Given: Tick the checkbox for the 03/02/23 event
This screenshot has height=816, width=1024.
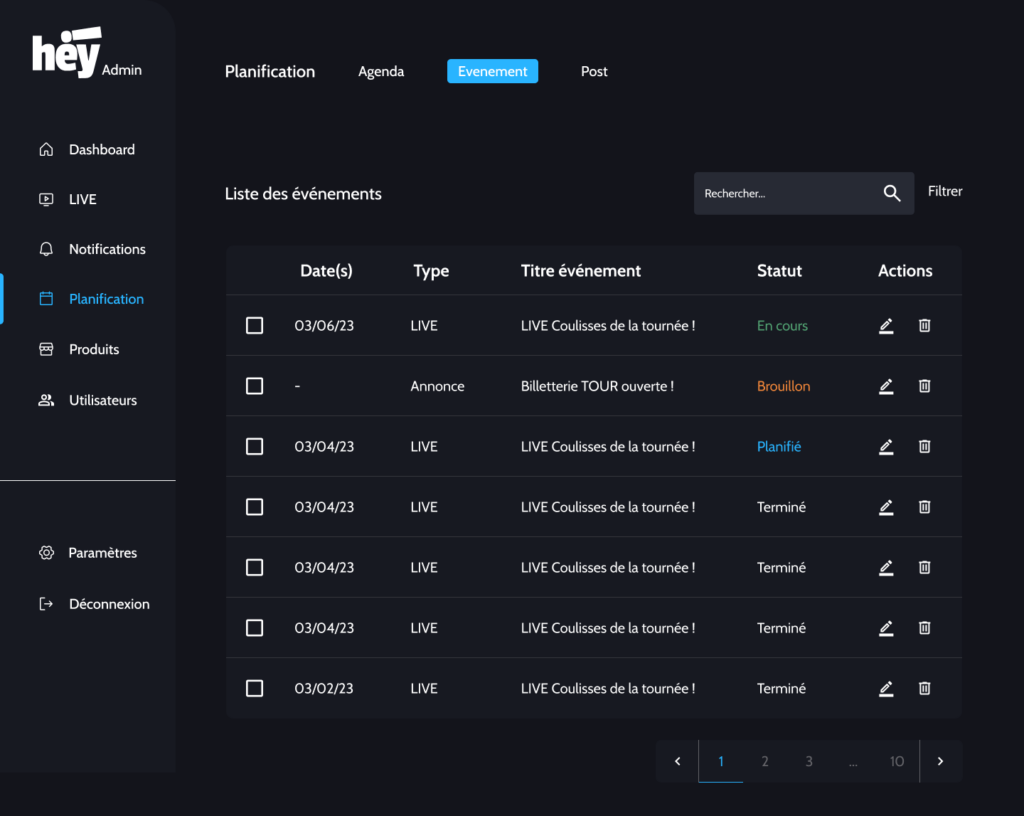Looking at the screenshot, I should [x=255, y=689].
